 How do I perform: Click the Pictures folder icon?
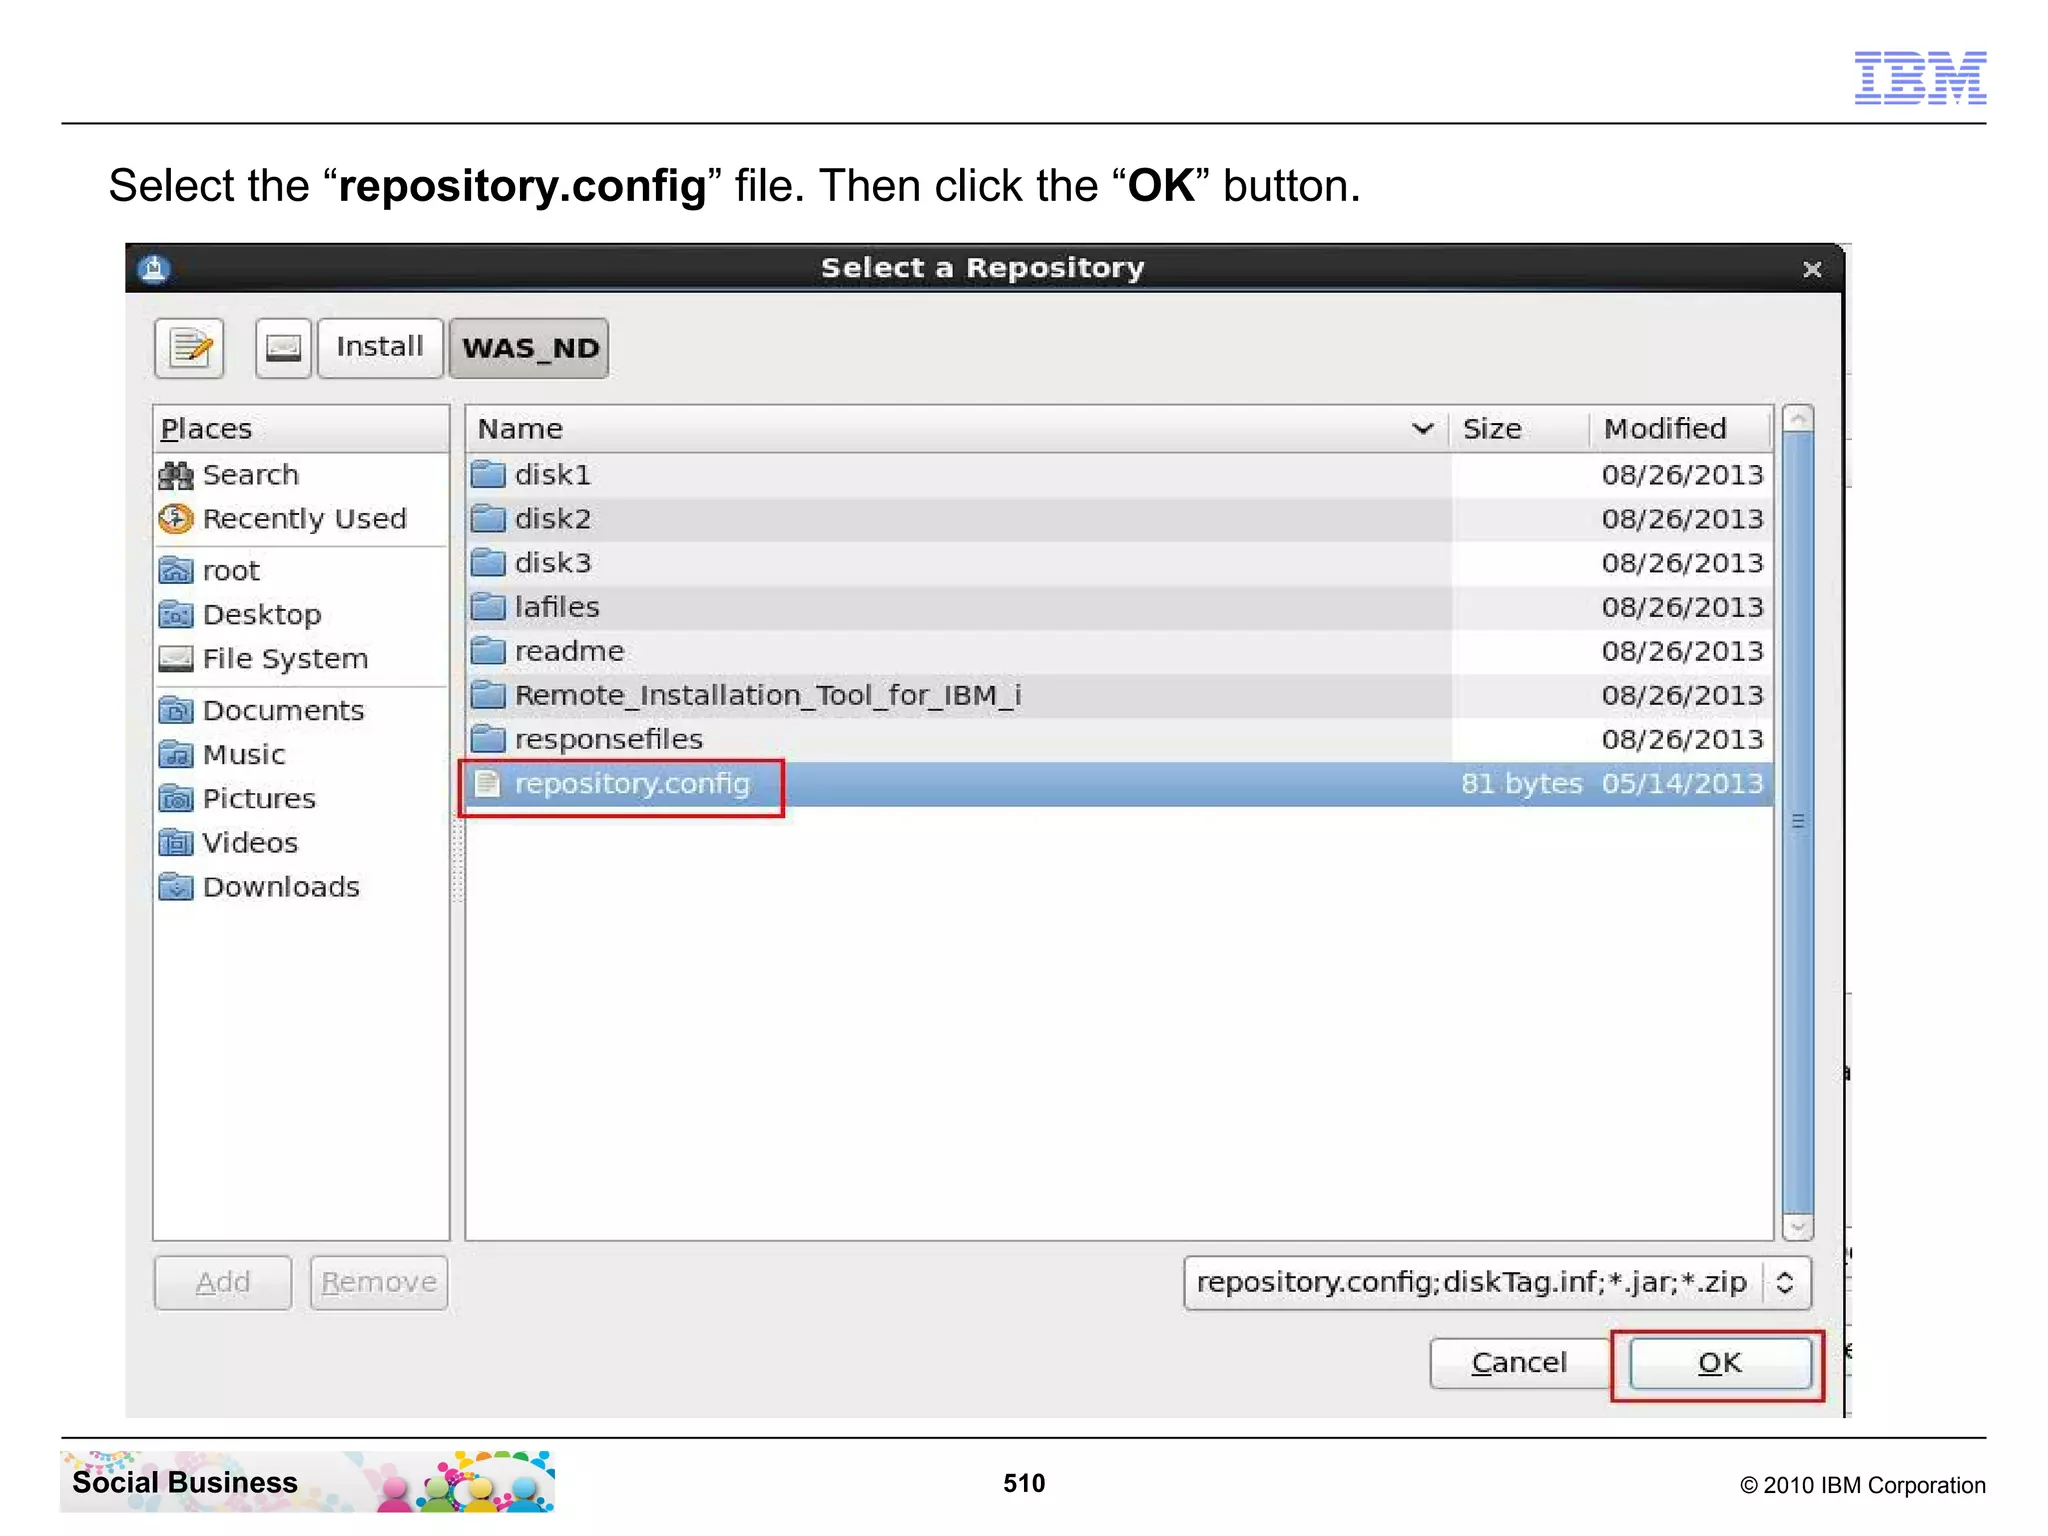[176, 799]
